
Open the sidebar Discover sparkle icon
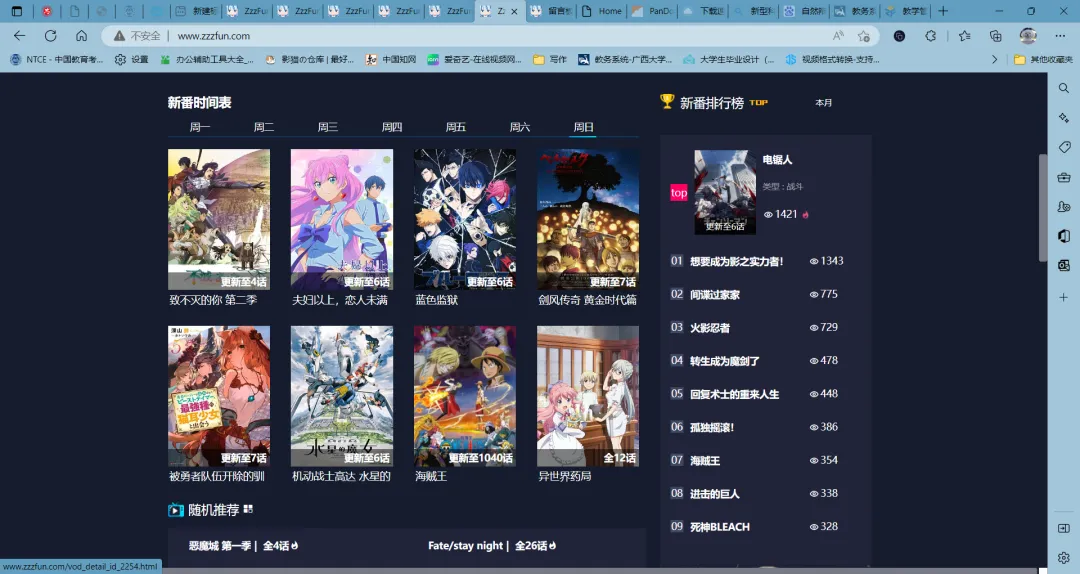(x=1063, y=118)
